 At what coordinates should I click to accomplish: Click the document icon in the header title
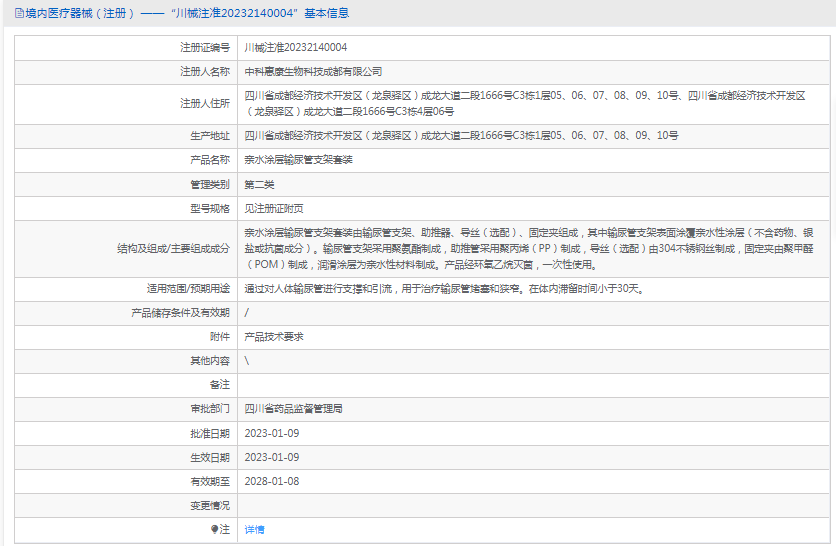[19, 13]
